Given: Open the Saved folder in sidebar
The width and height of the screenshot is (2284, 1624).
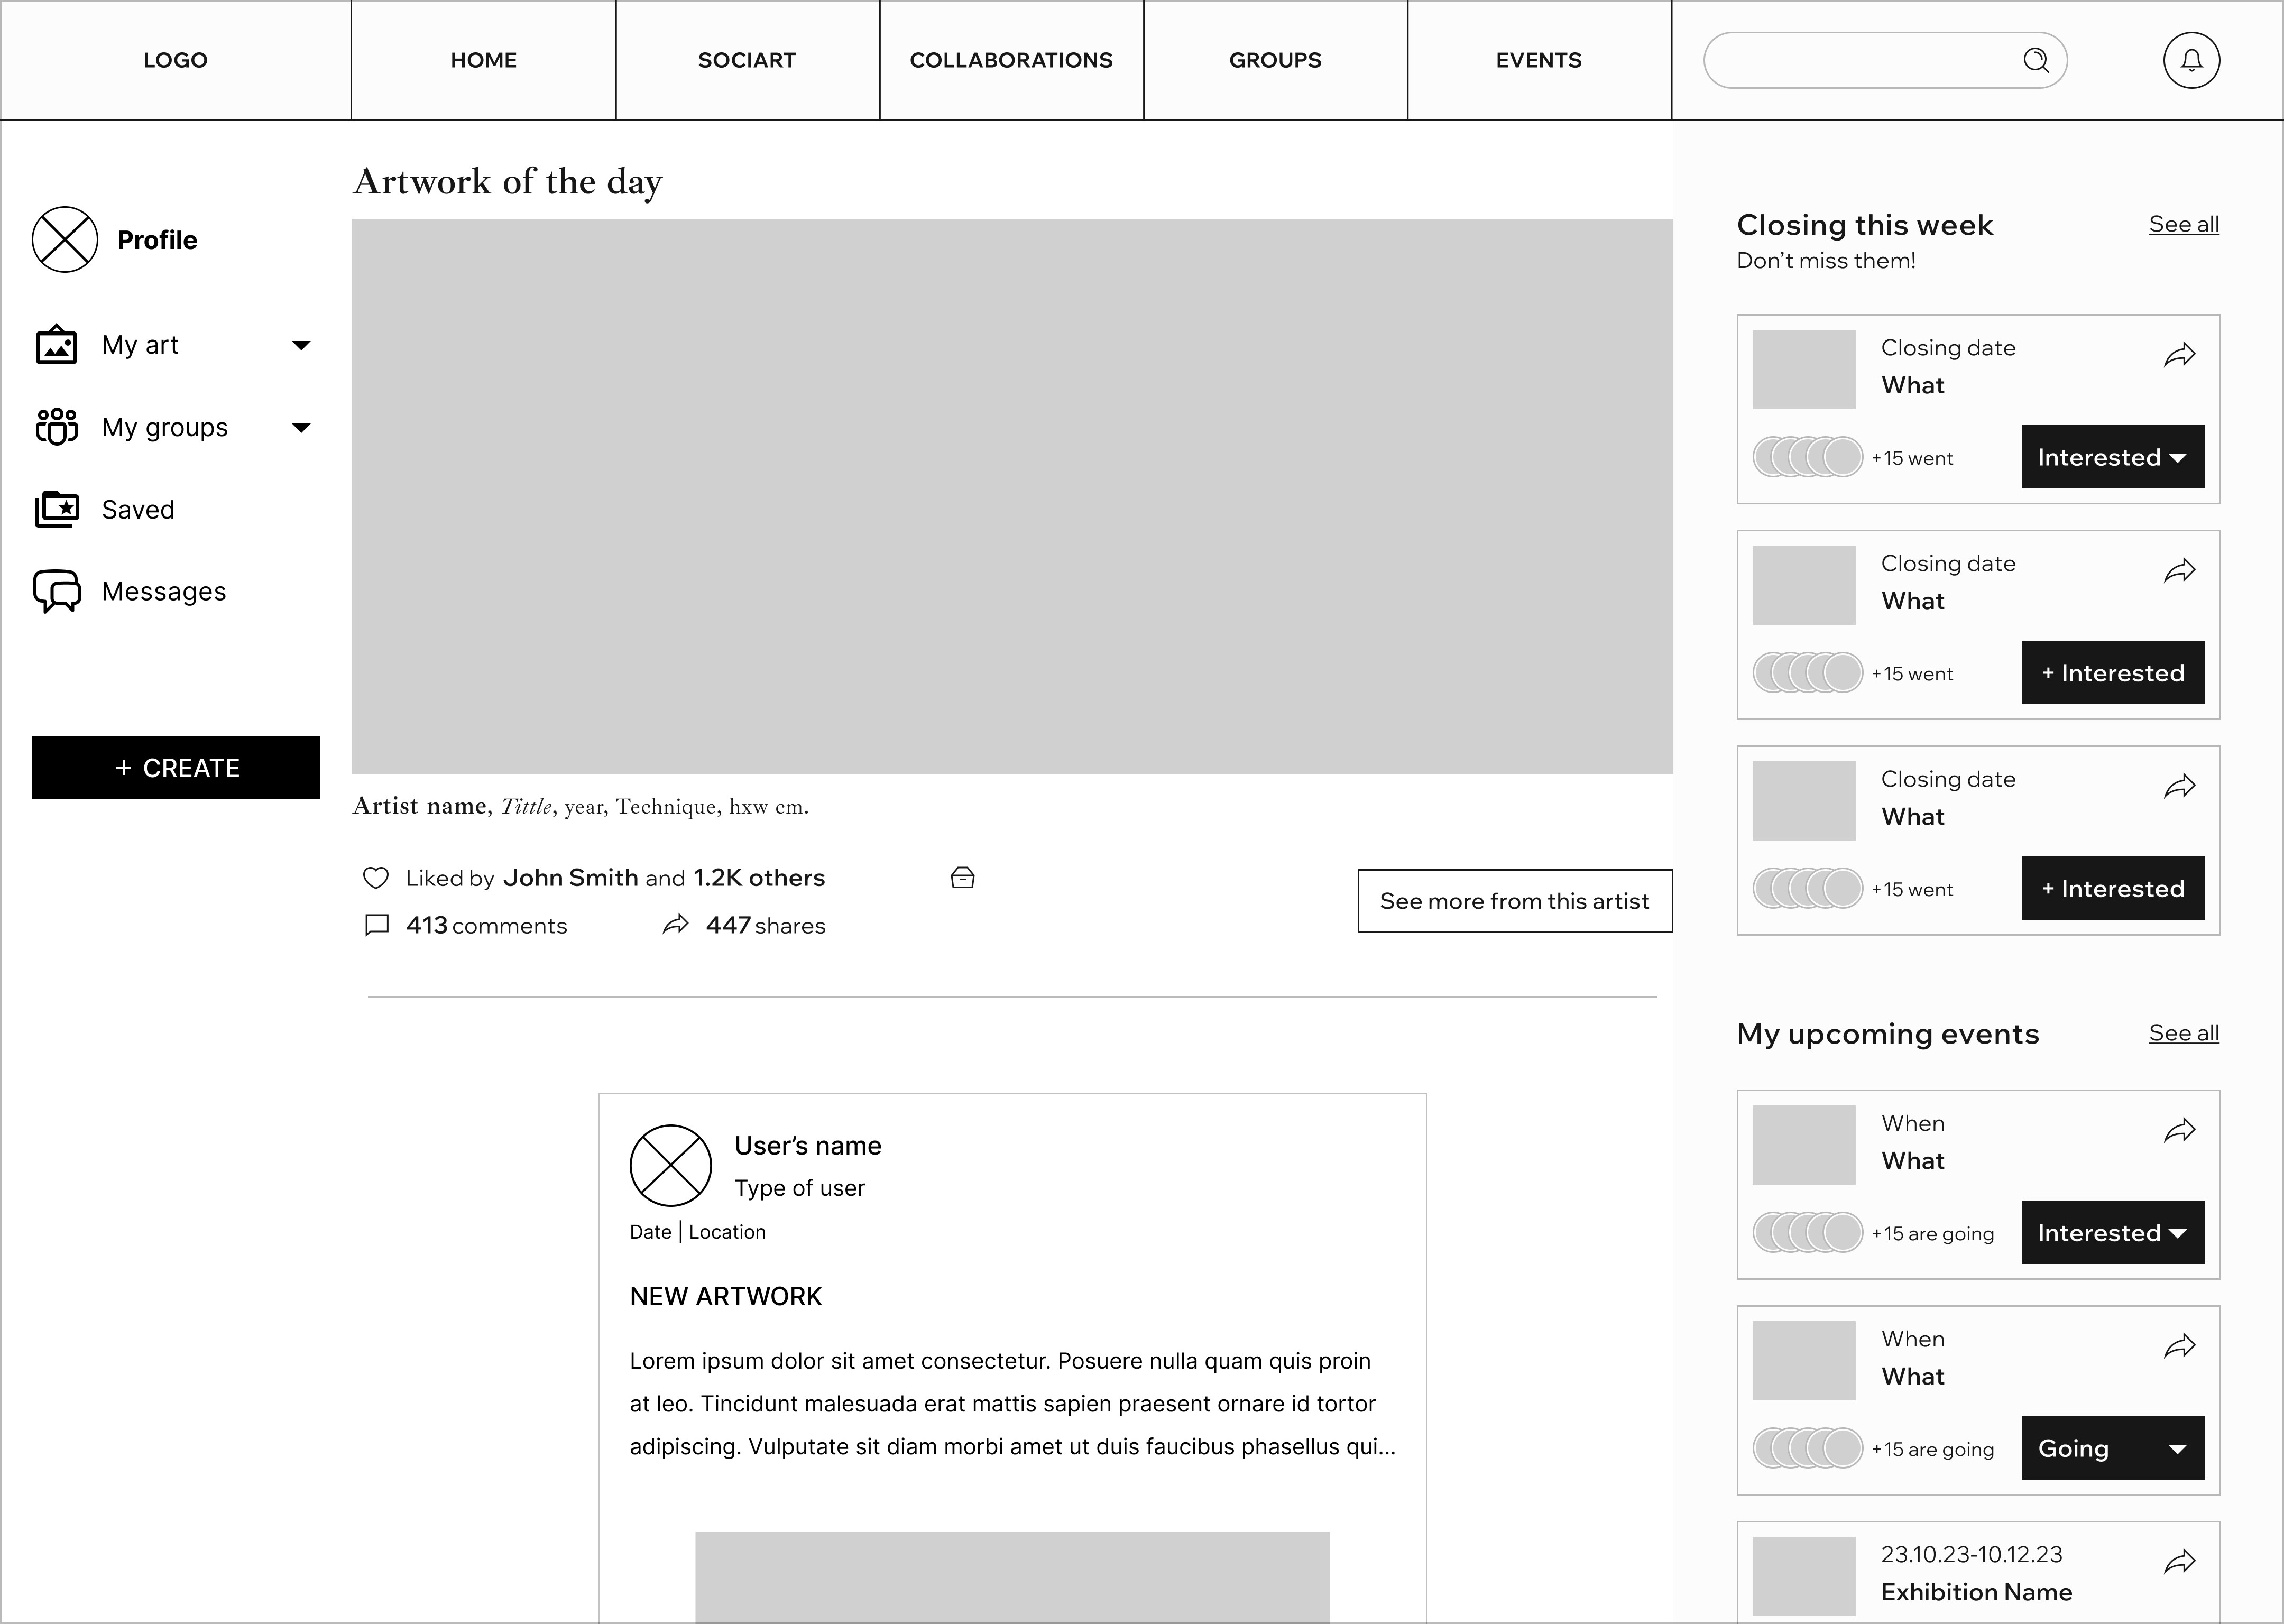Looking at the screenshot, I should tap(138, 510).
